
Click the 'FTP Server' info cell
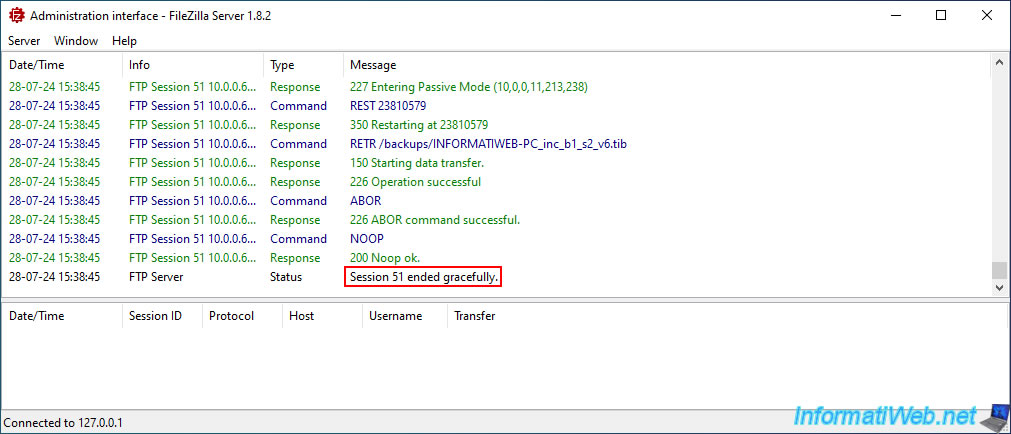(x=156, y=277)
